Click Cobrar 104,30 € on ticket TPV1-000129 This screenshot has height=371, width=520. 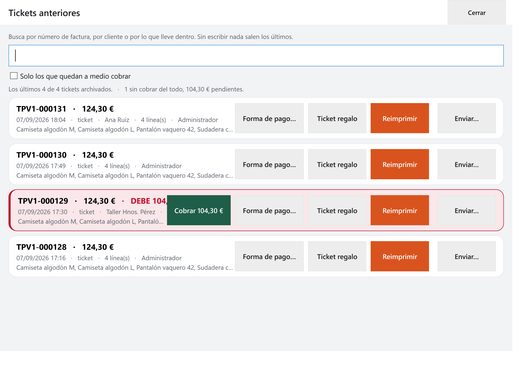199,210
